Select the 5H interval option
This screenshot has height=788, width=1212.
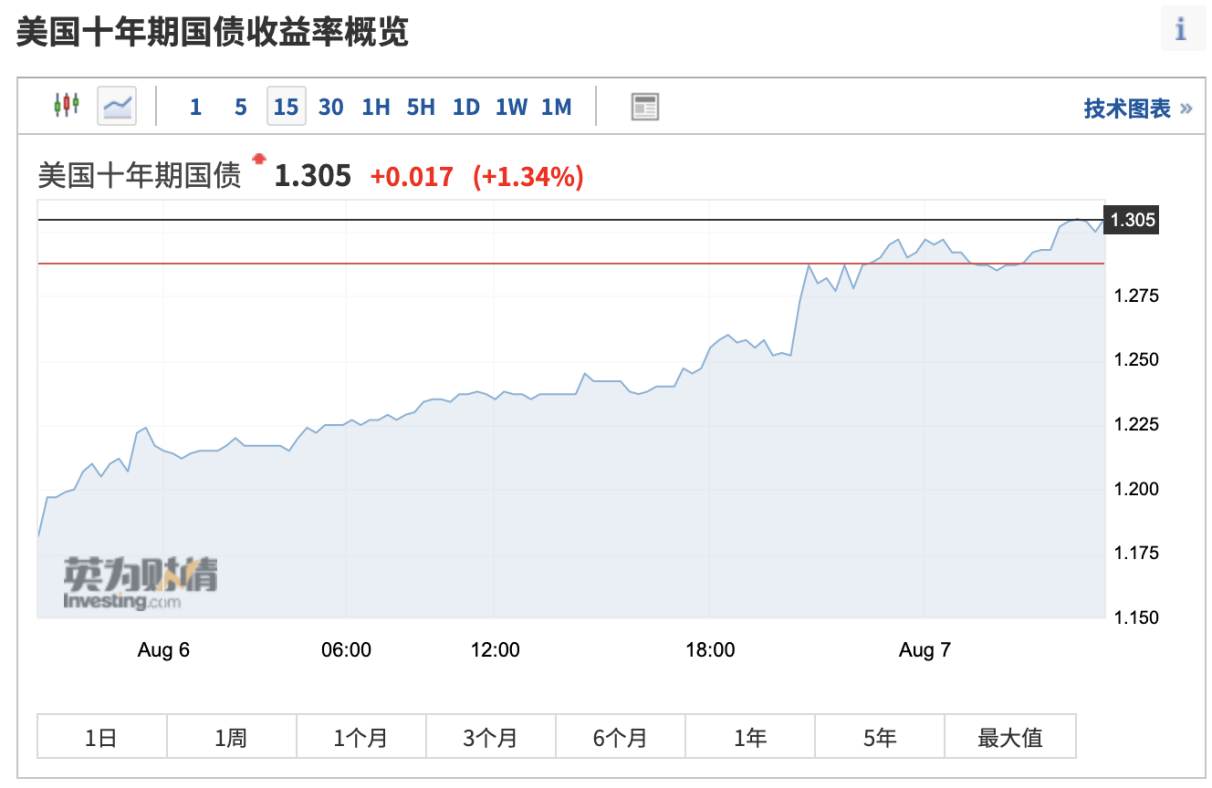click(x=421, y=107)
